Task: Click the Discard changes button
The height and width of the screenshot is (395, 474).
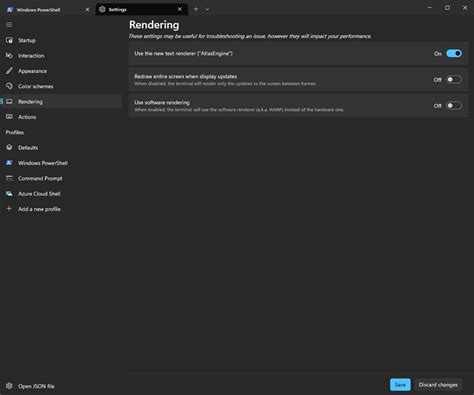Action: point(438,385)
